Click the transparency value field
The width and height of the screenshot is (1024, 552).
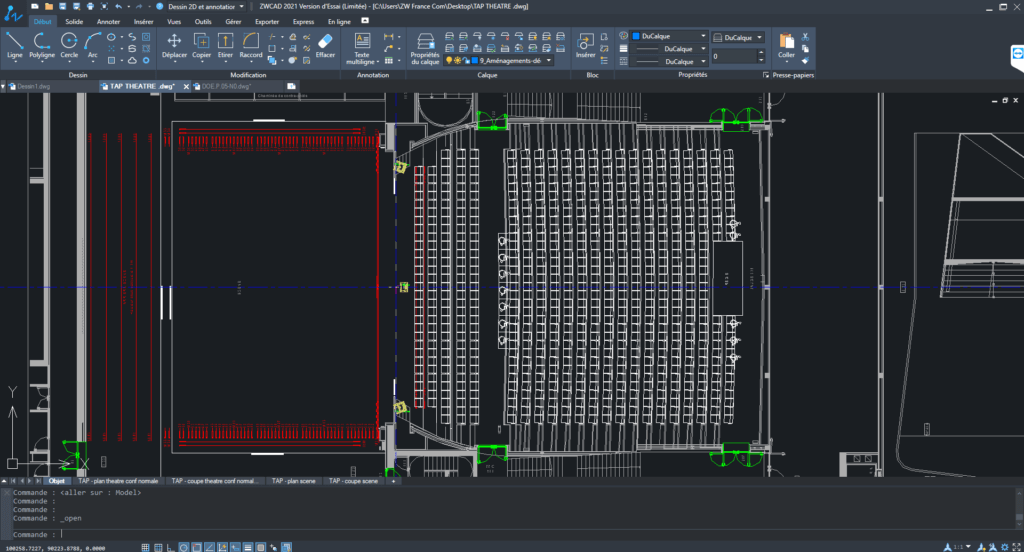coord(733,57)
